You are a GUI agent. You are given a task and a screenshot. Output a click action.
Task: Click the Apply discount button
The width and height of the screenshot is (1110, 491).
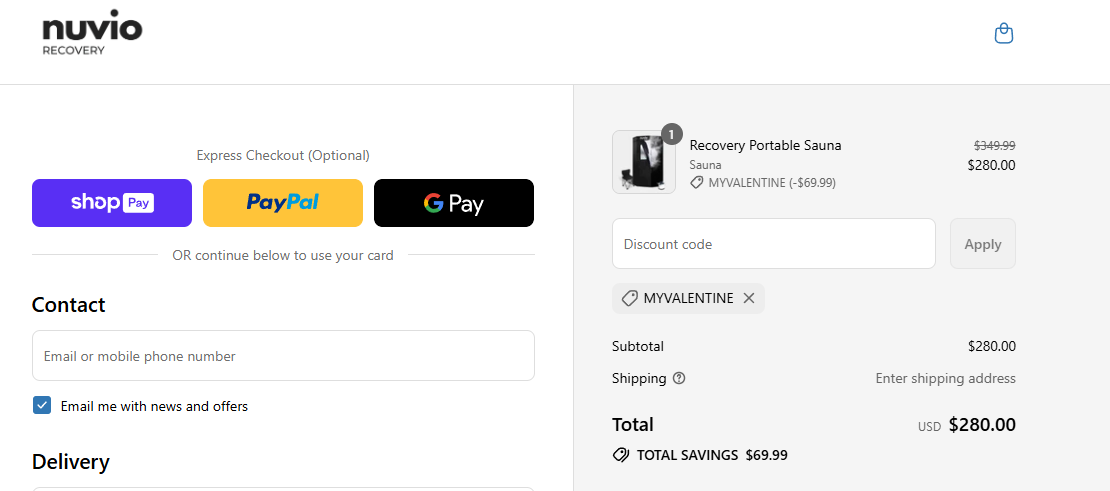pyautogui.click(x=983, y=244)
